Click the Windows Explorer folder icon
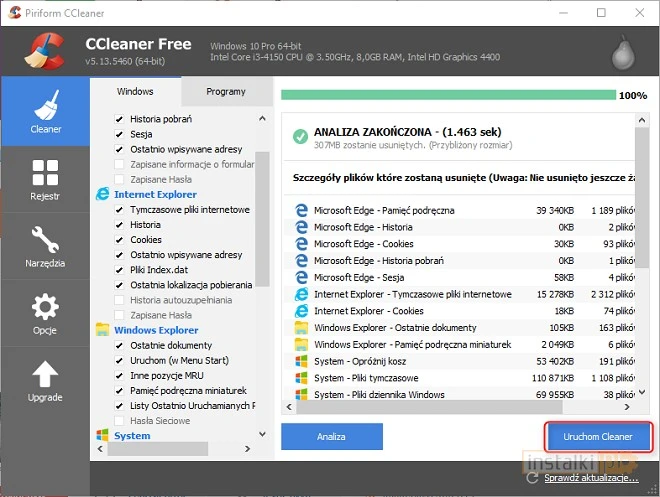Viewport: 660px width, 497px height. click(102, 330)
